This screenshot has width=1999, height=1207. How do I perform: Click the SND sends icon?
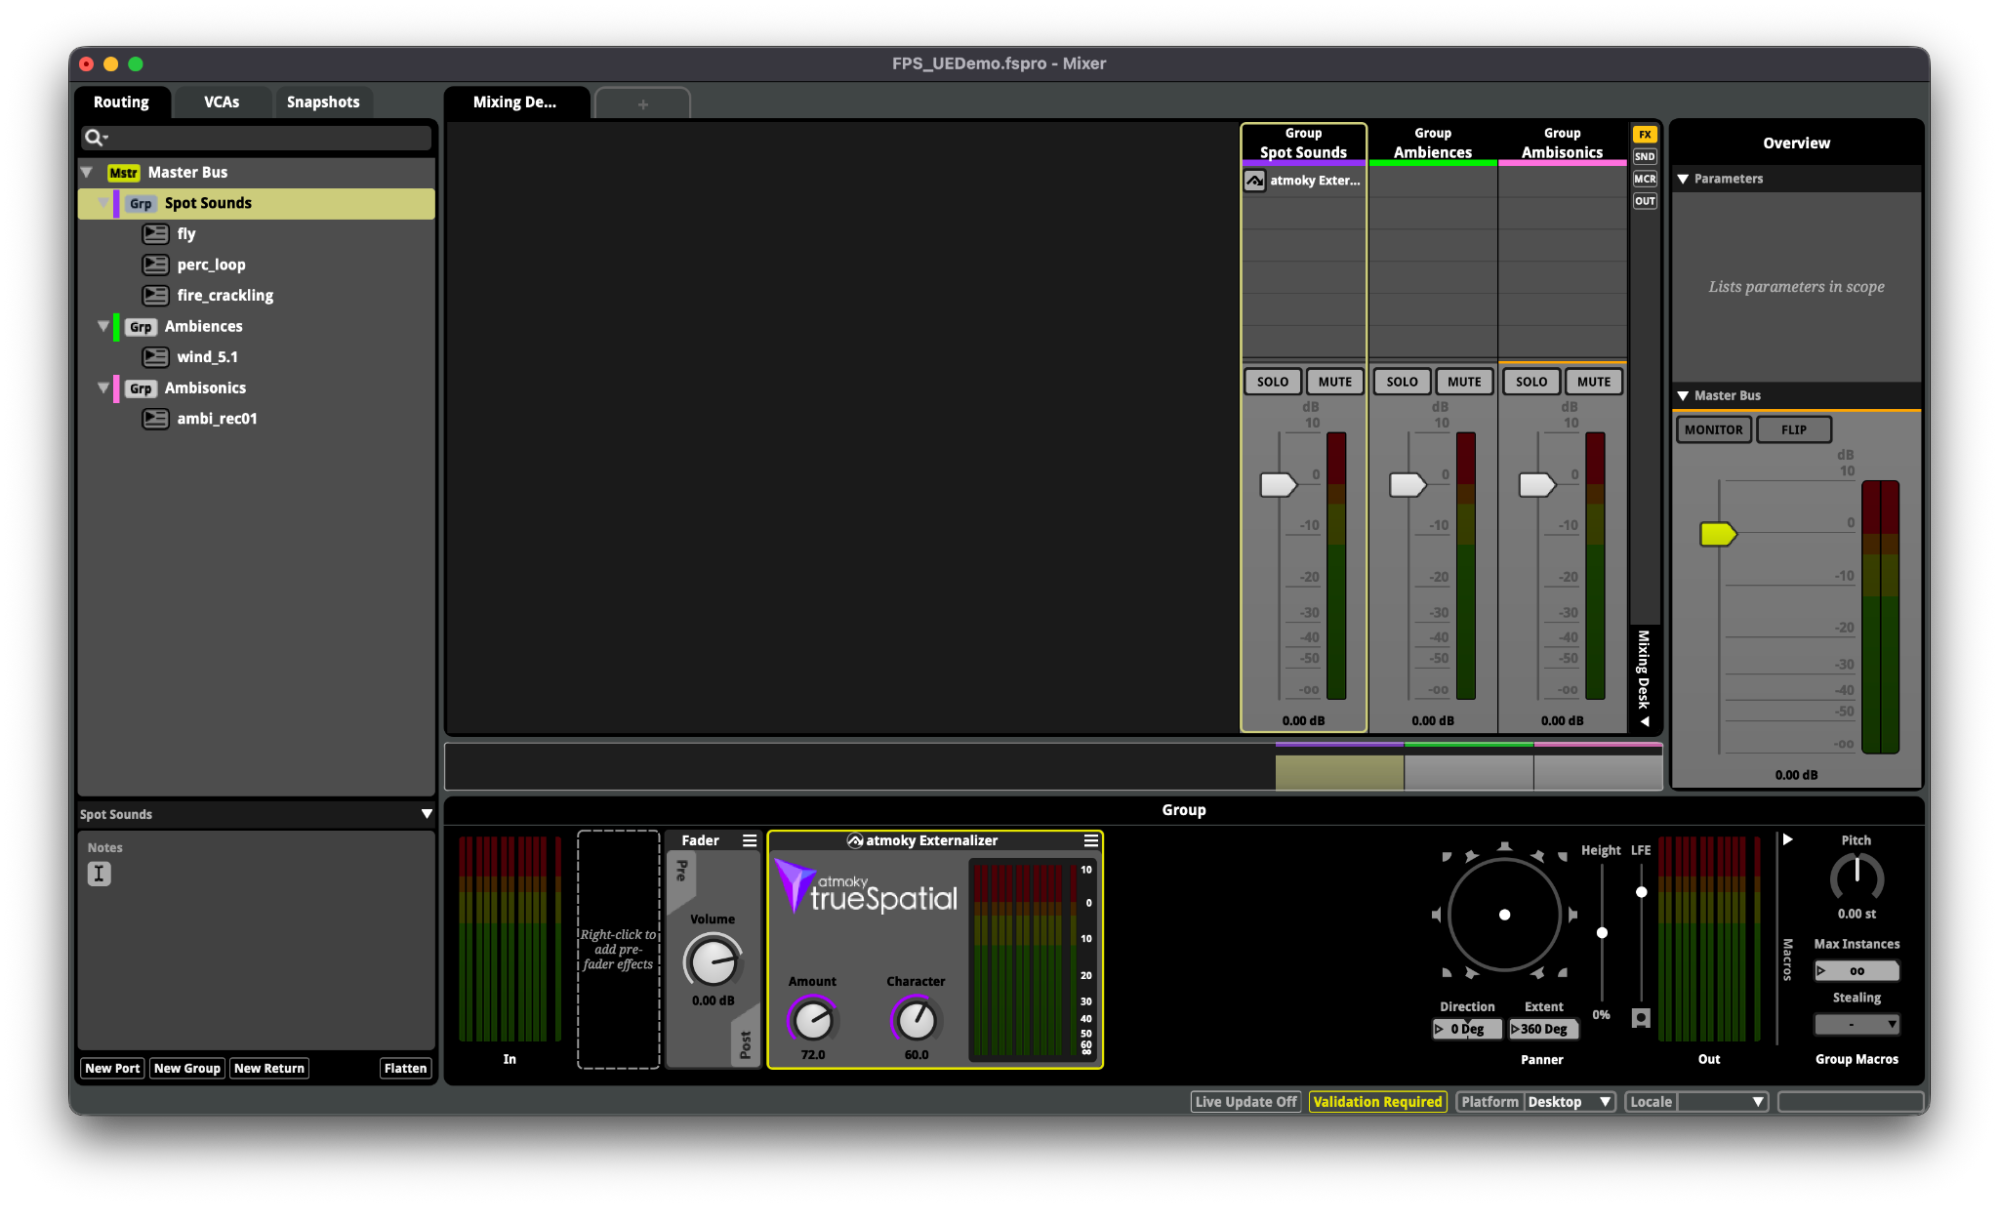click(1644, 156)
